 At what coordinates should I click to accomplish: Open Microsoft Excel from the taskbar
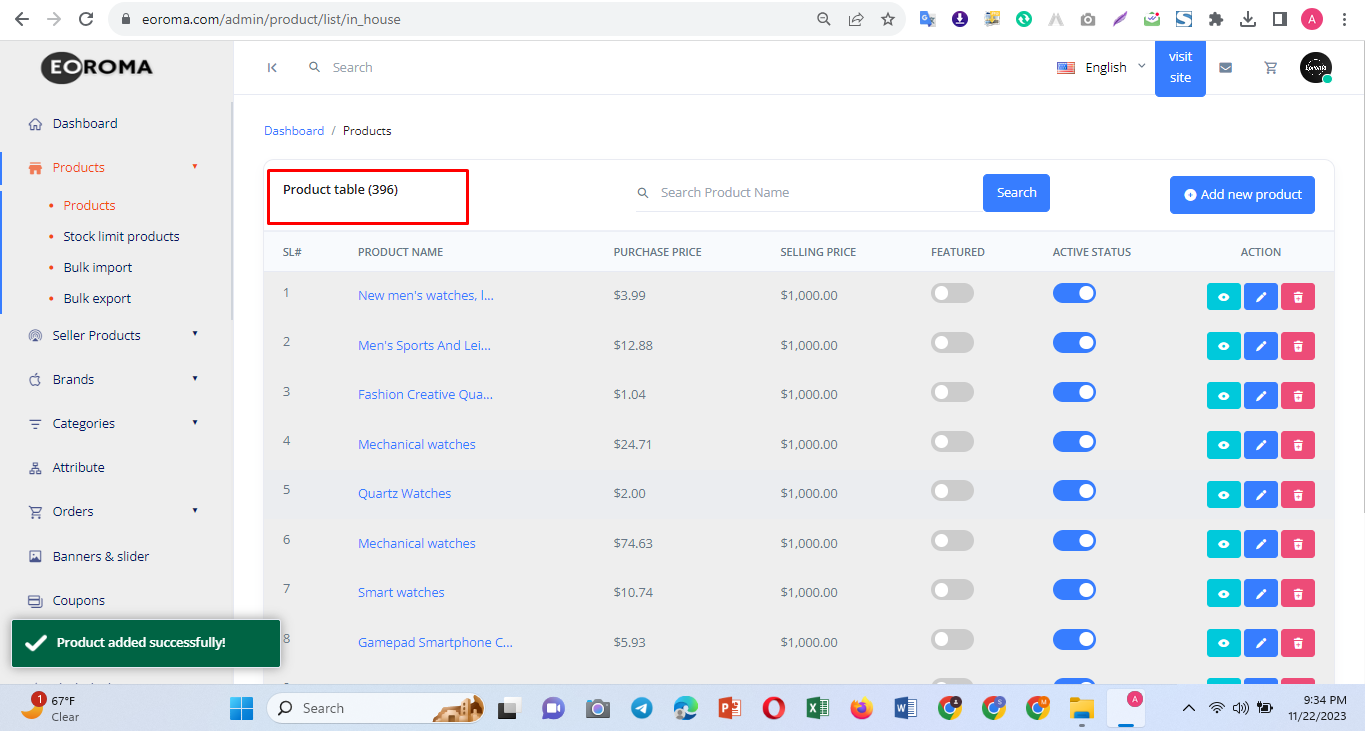[x=817, y=708]
